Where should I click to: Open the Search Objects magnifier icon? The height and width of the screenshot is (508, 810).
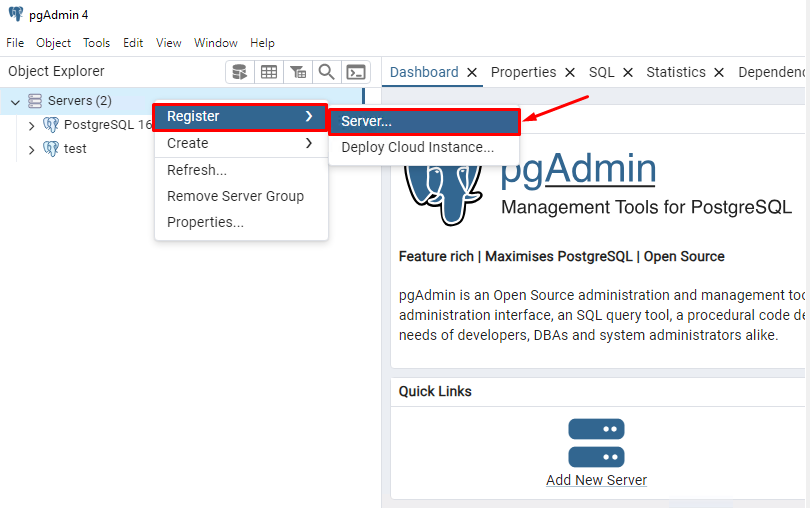click(x=326, y=72)
